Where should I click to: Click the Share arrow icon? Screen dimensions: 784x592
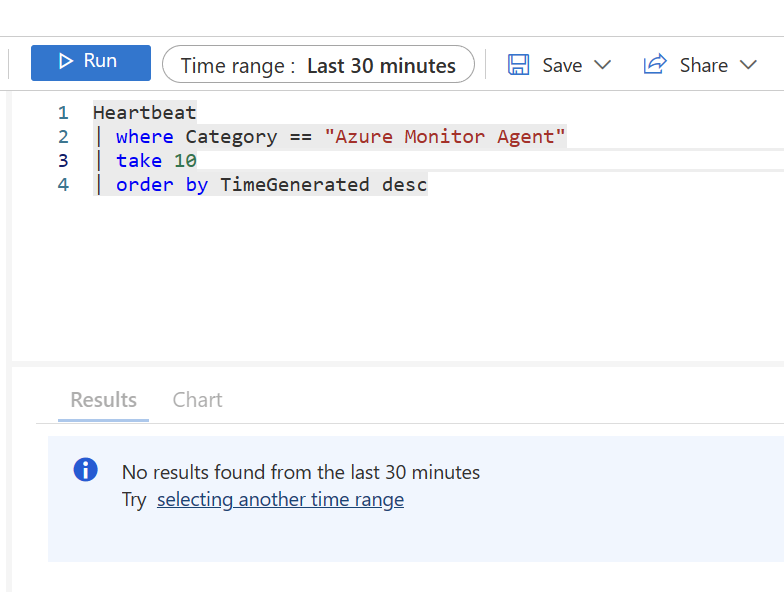pyautogui.click(x=655, y=64)
